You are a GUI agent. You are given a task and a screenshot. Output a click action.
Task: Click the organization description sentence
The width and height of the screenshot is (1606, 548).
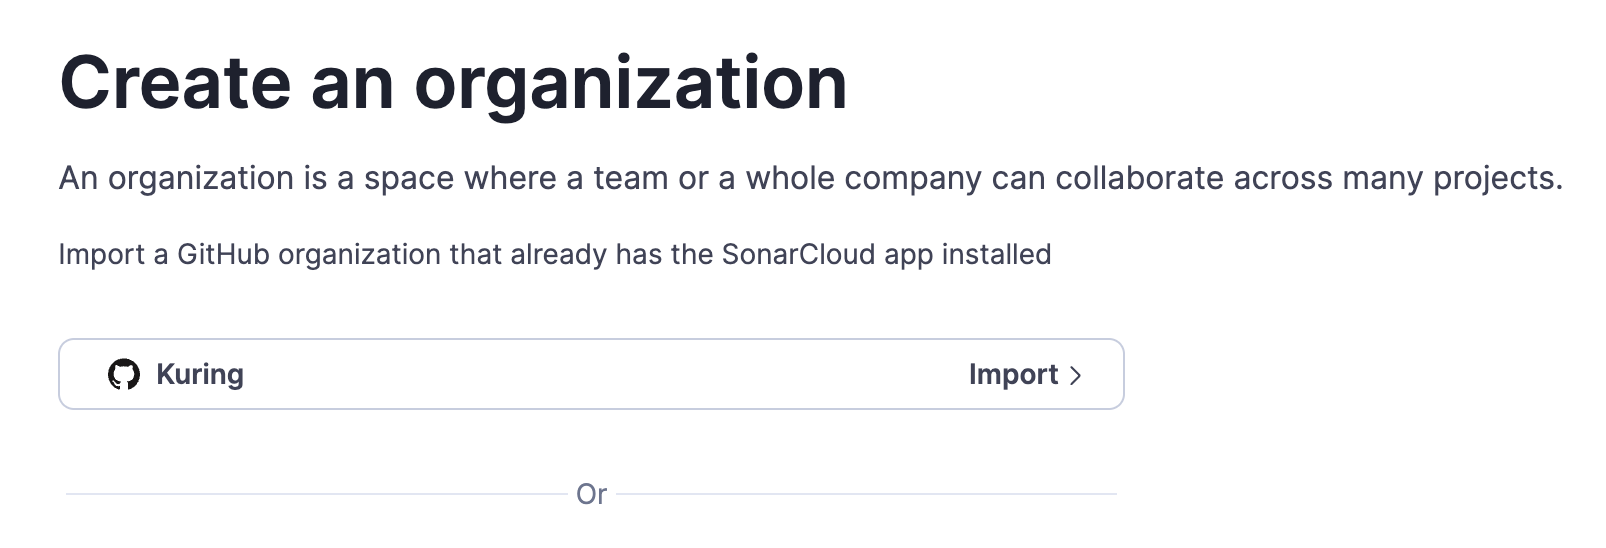coord(810,178)
